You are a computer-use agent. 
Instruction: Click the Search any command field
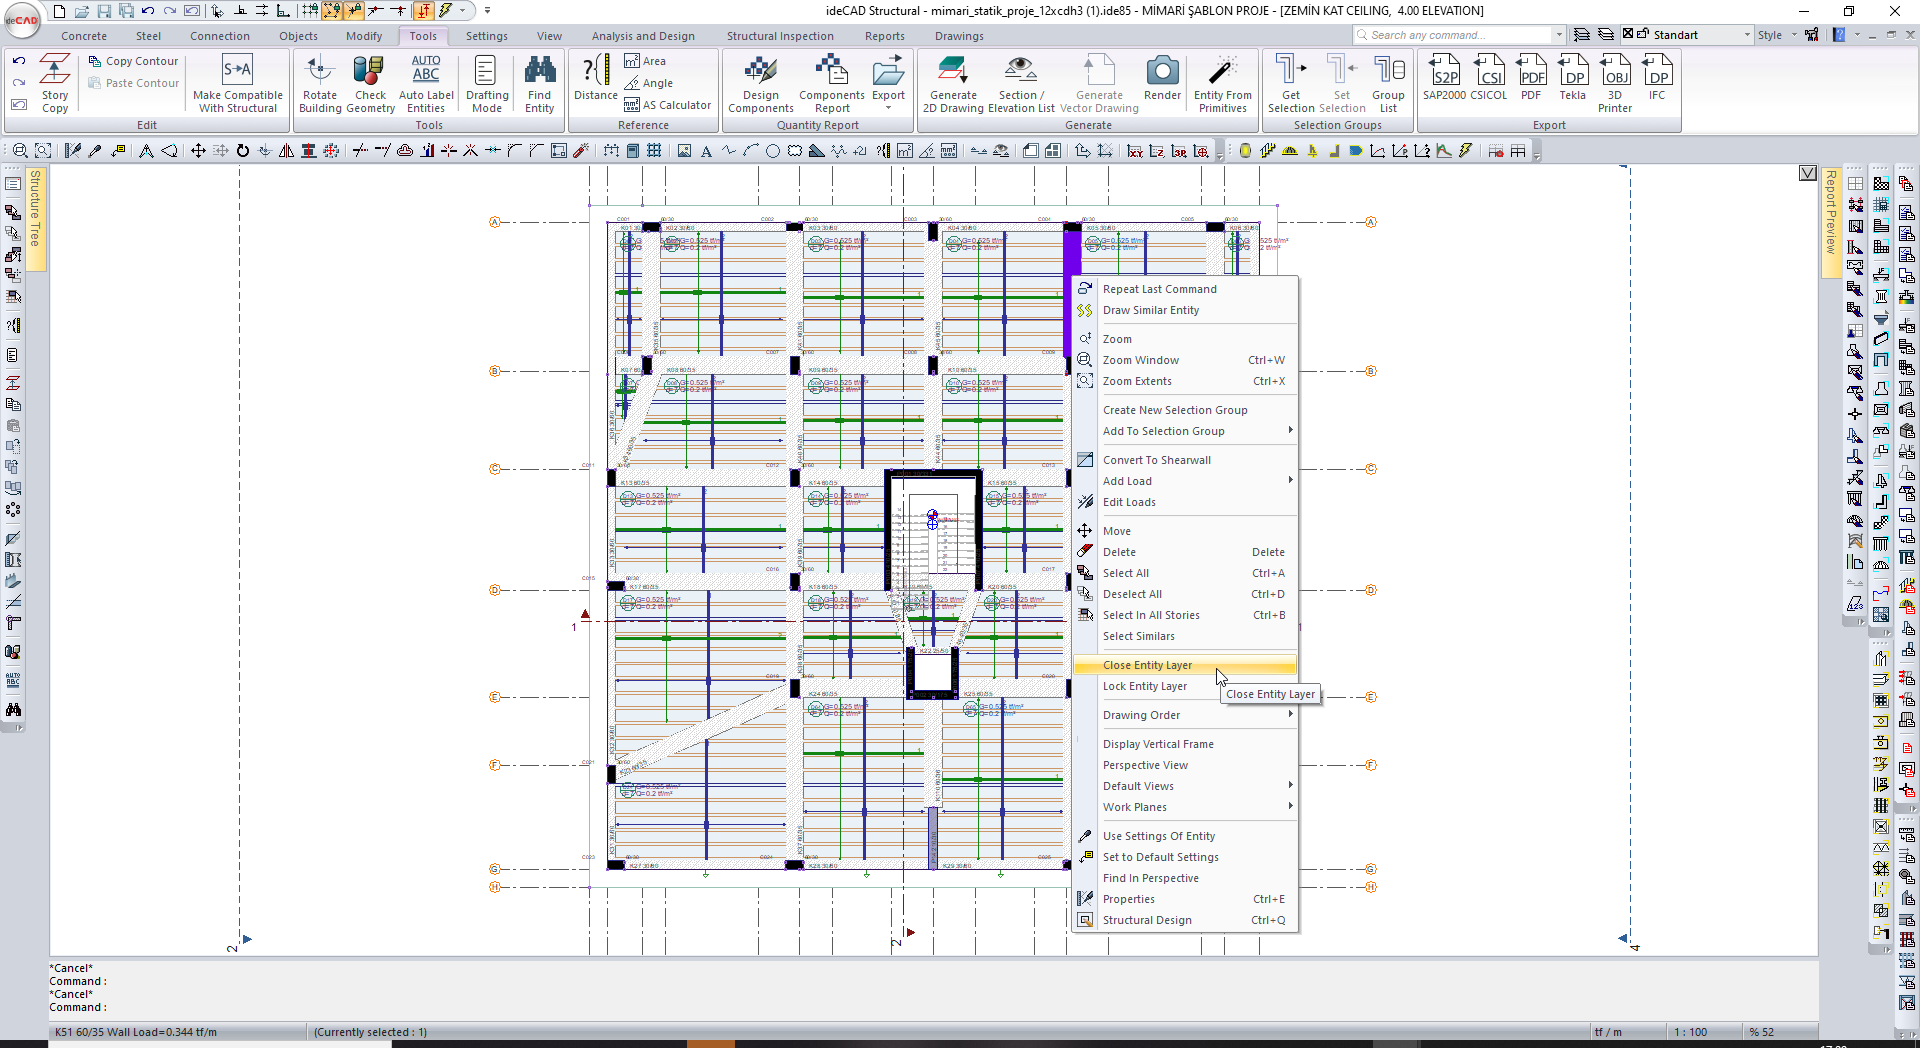(1455, 35)
